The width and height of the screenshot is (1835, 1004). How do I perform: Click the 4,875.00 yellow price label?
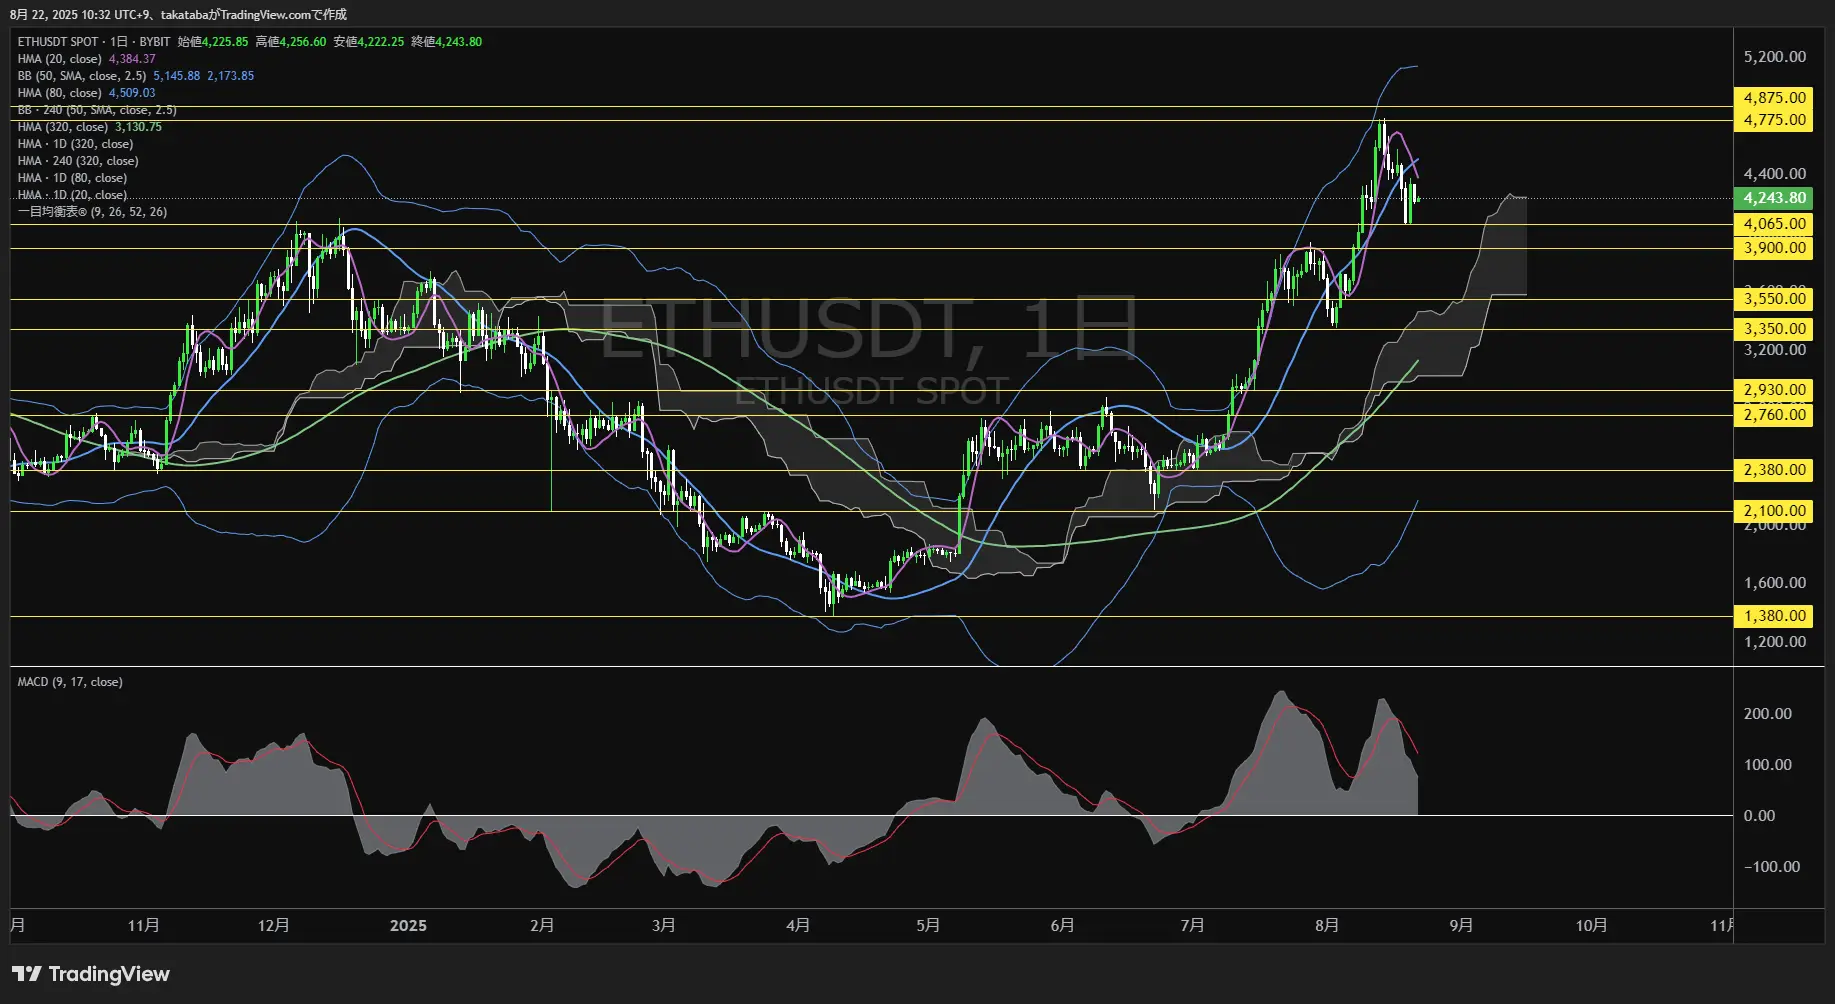tap(1774, 98)
